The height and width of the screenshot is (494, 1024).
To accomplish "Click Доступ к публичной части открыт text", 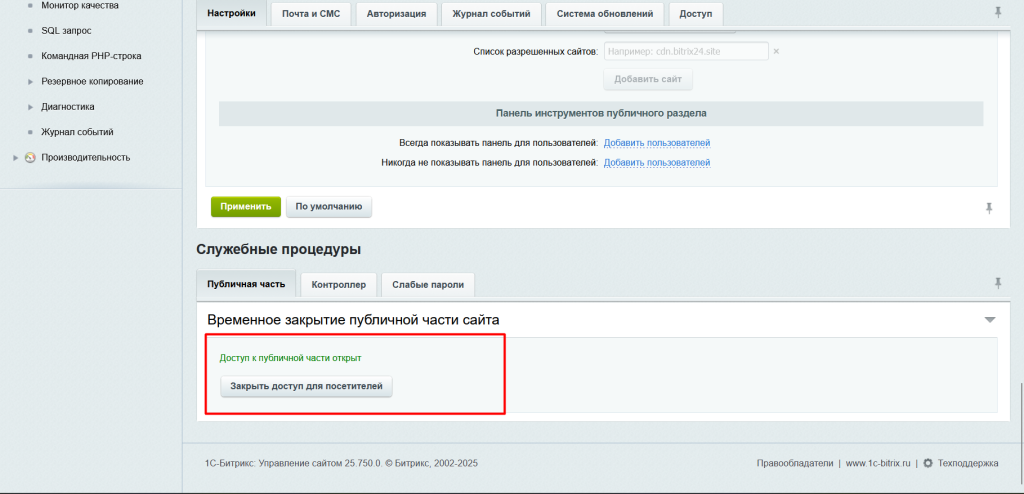I will click(291, 358).
